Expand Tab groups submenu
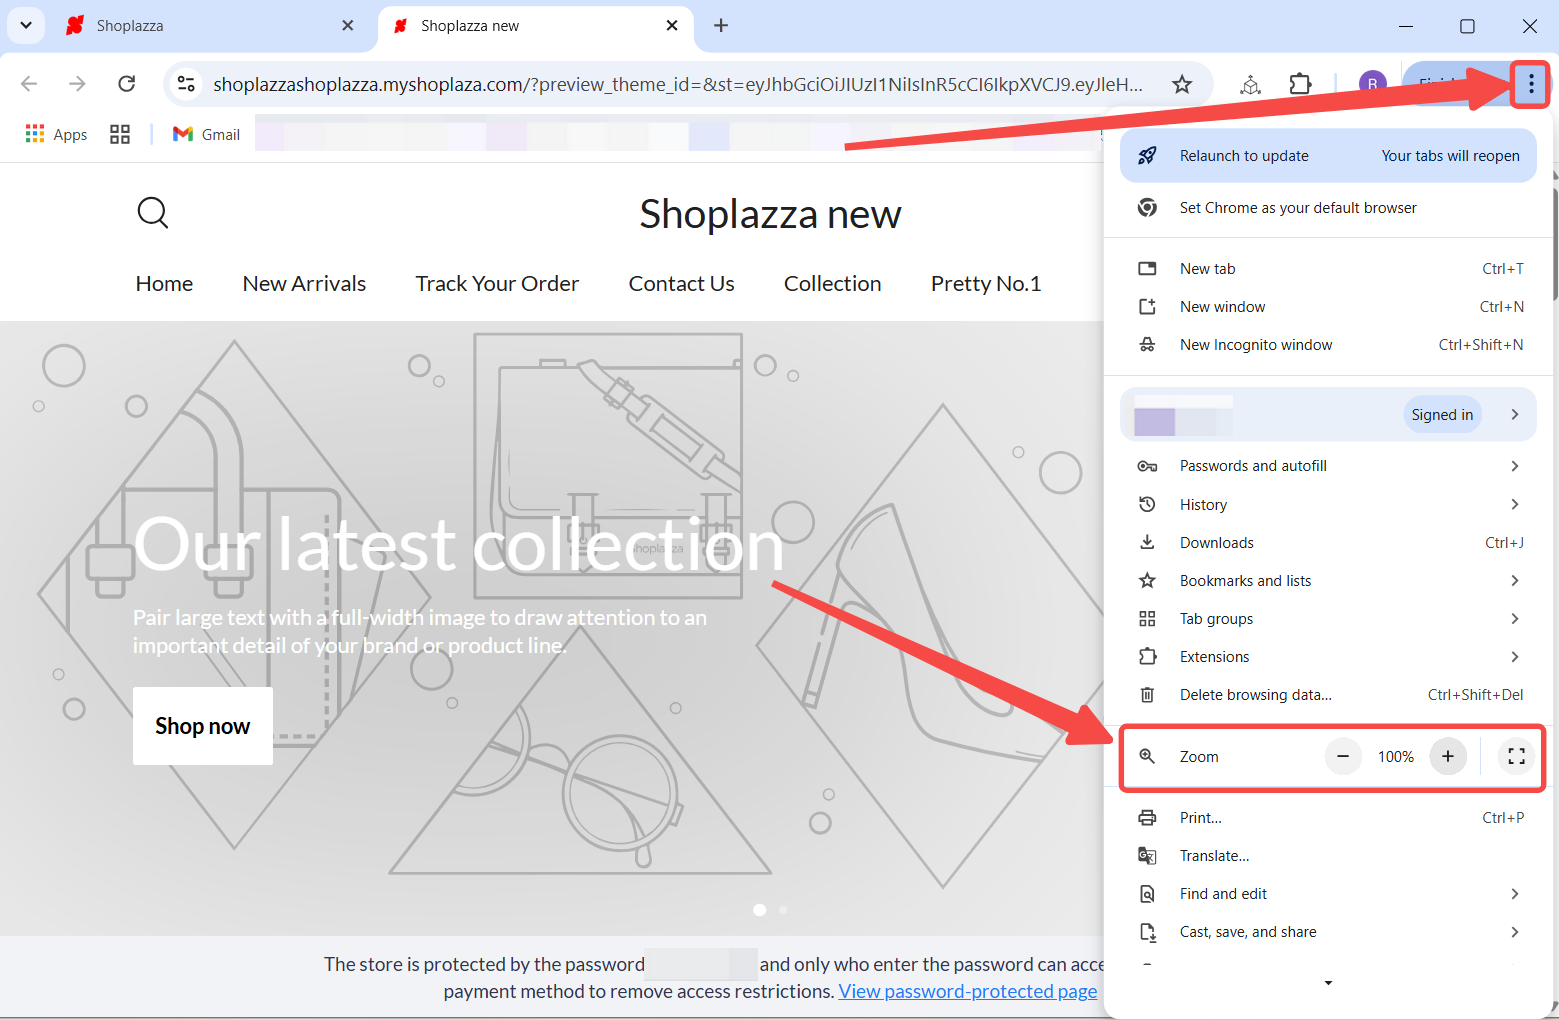 tap(1328, 618)
